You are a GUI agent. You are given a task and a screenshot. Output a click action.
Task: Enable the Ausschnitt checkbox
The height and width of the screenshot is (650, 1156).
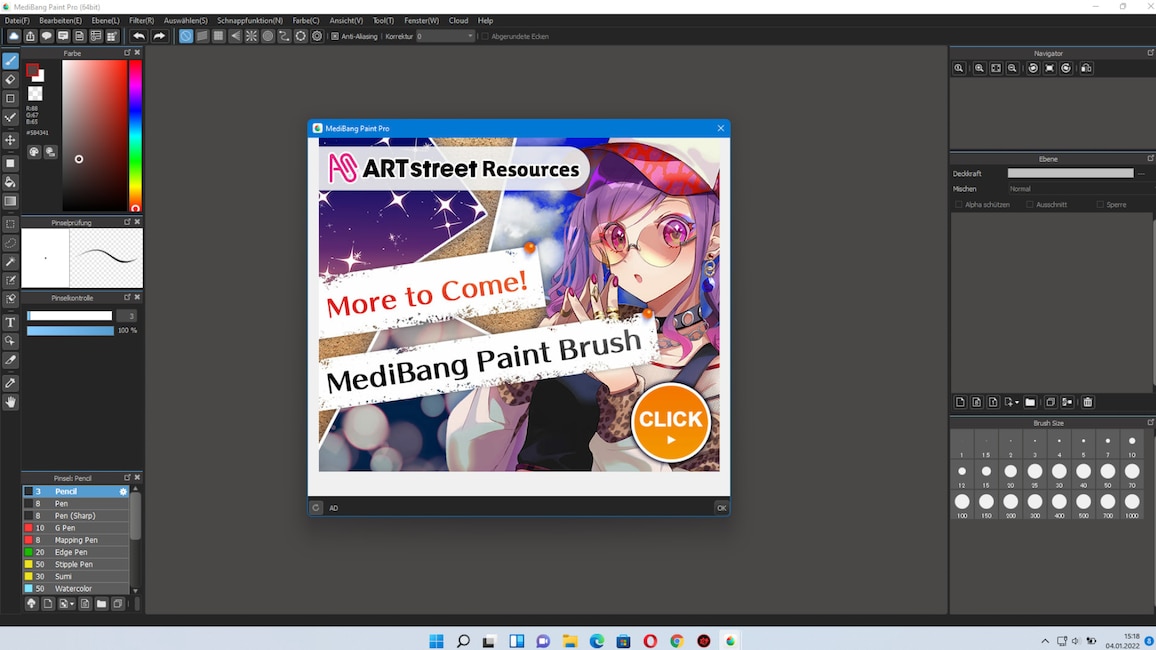tap(1030, 205)
